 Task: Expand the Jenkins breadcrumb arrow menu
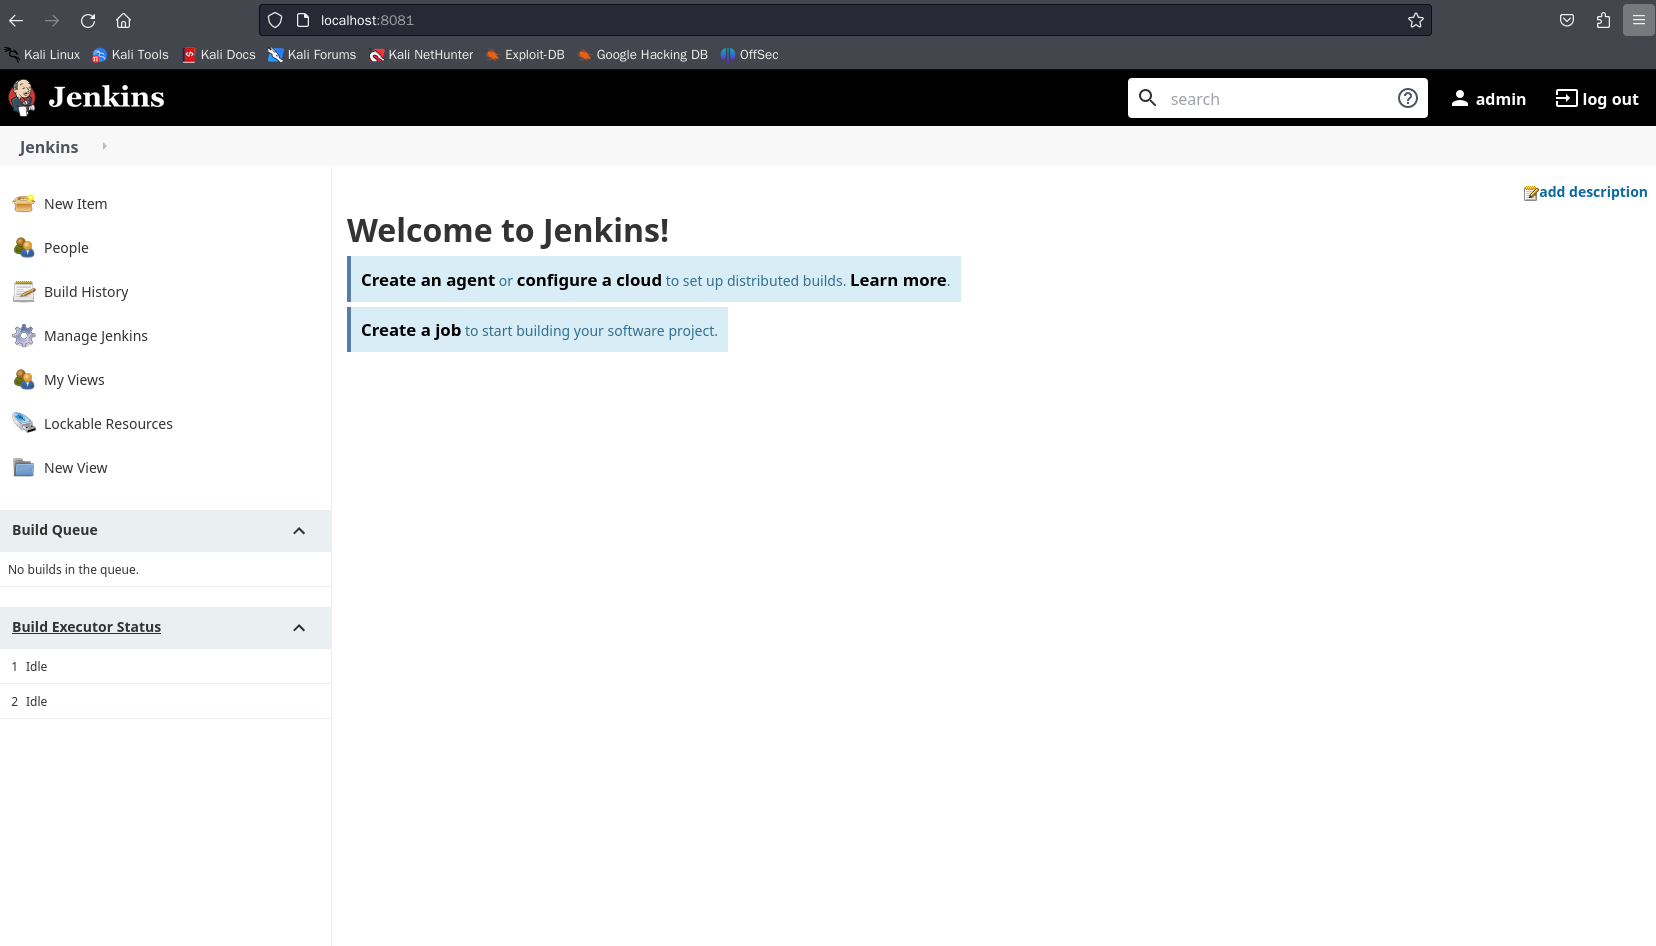(104, 146)
